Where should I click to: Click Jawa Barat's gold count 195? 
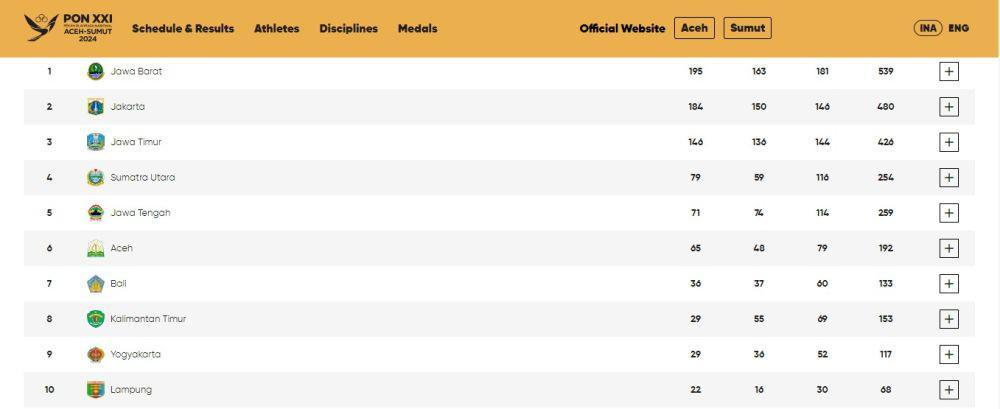tap(695, 71)
